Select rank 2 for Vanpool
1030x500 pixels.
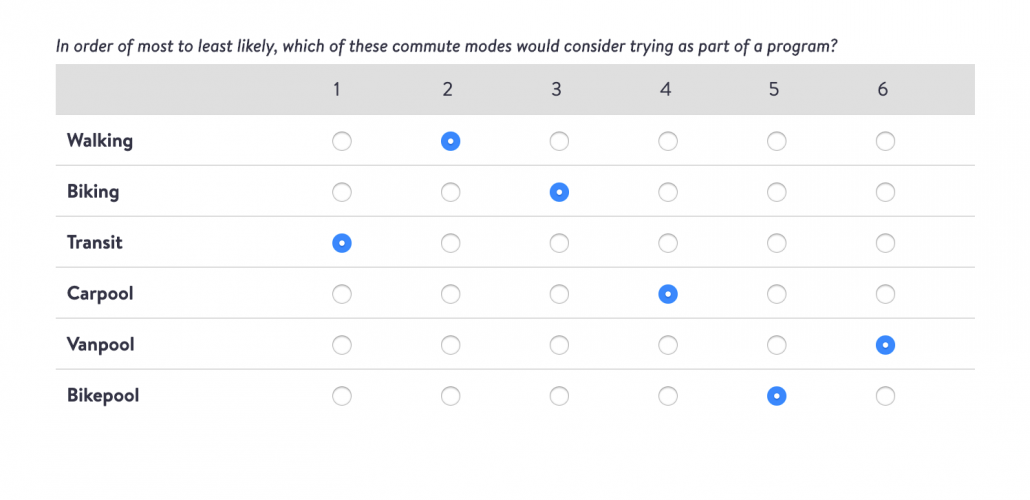[450, 346]
